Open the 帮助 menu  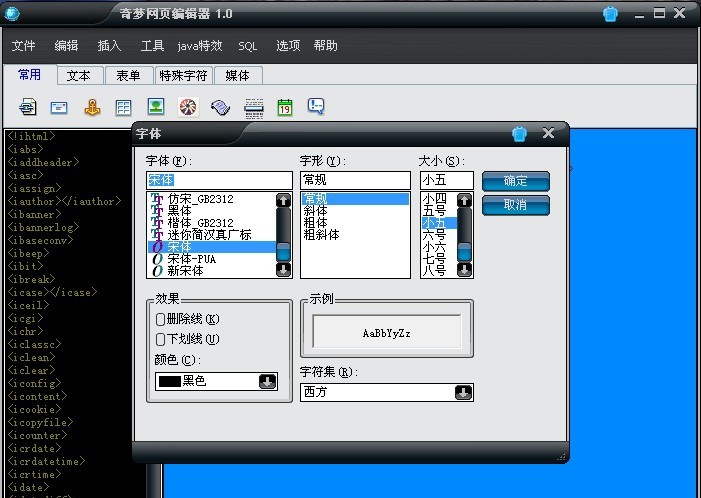(x=325, y=46)
